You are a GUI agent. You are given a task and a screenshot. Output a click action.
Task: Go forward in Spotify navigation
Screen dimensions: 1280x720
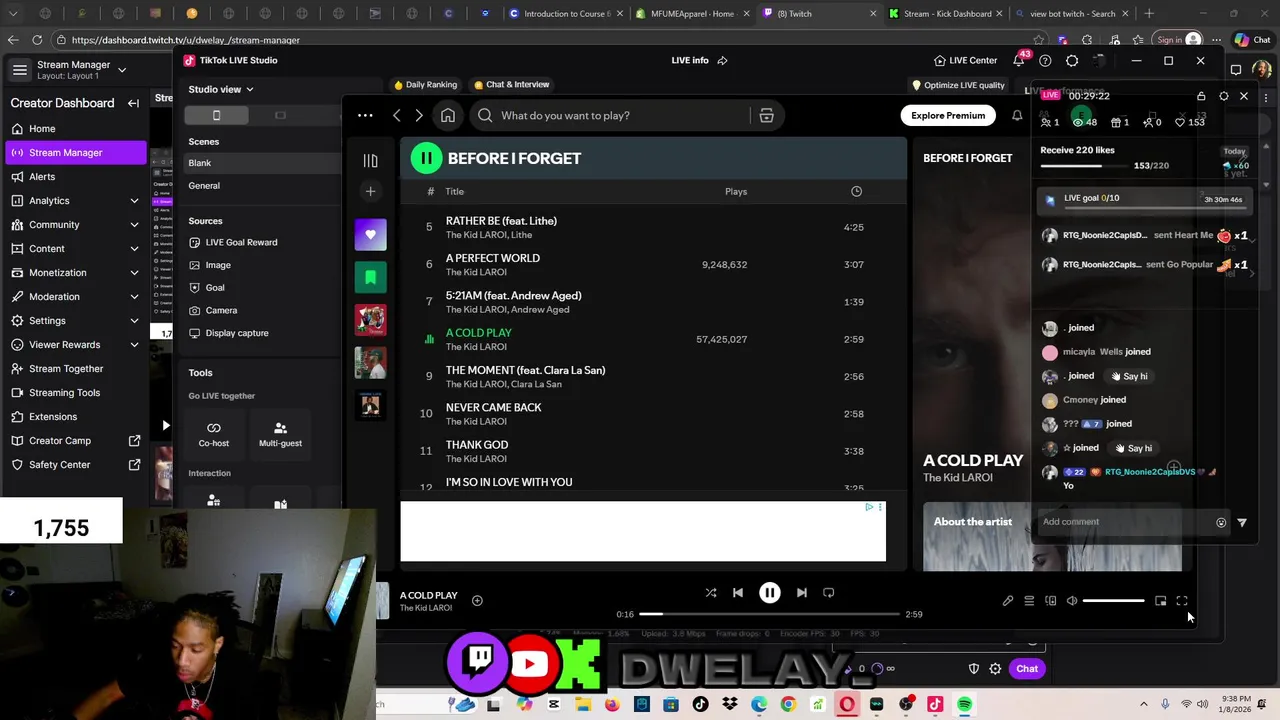click(419, 115)
